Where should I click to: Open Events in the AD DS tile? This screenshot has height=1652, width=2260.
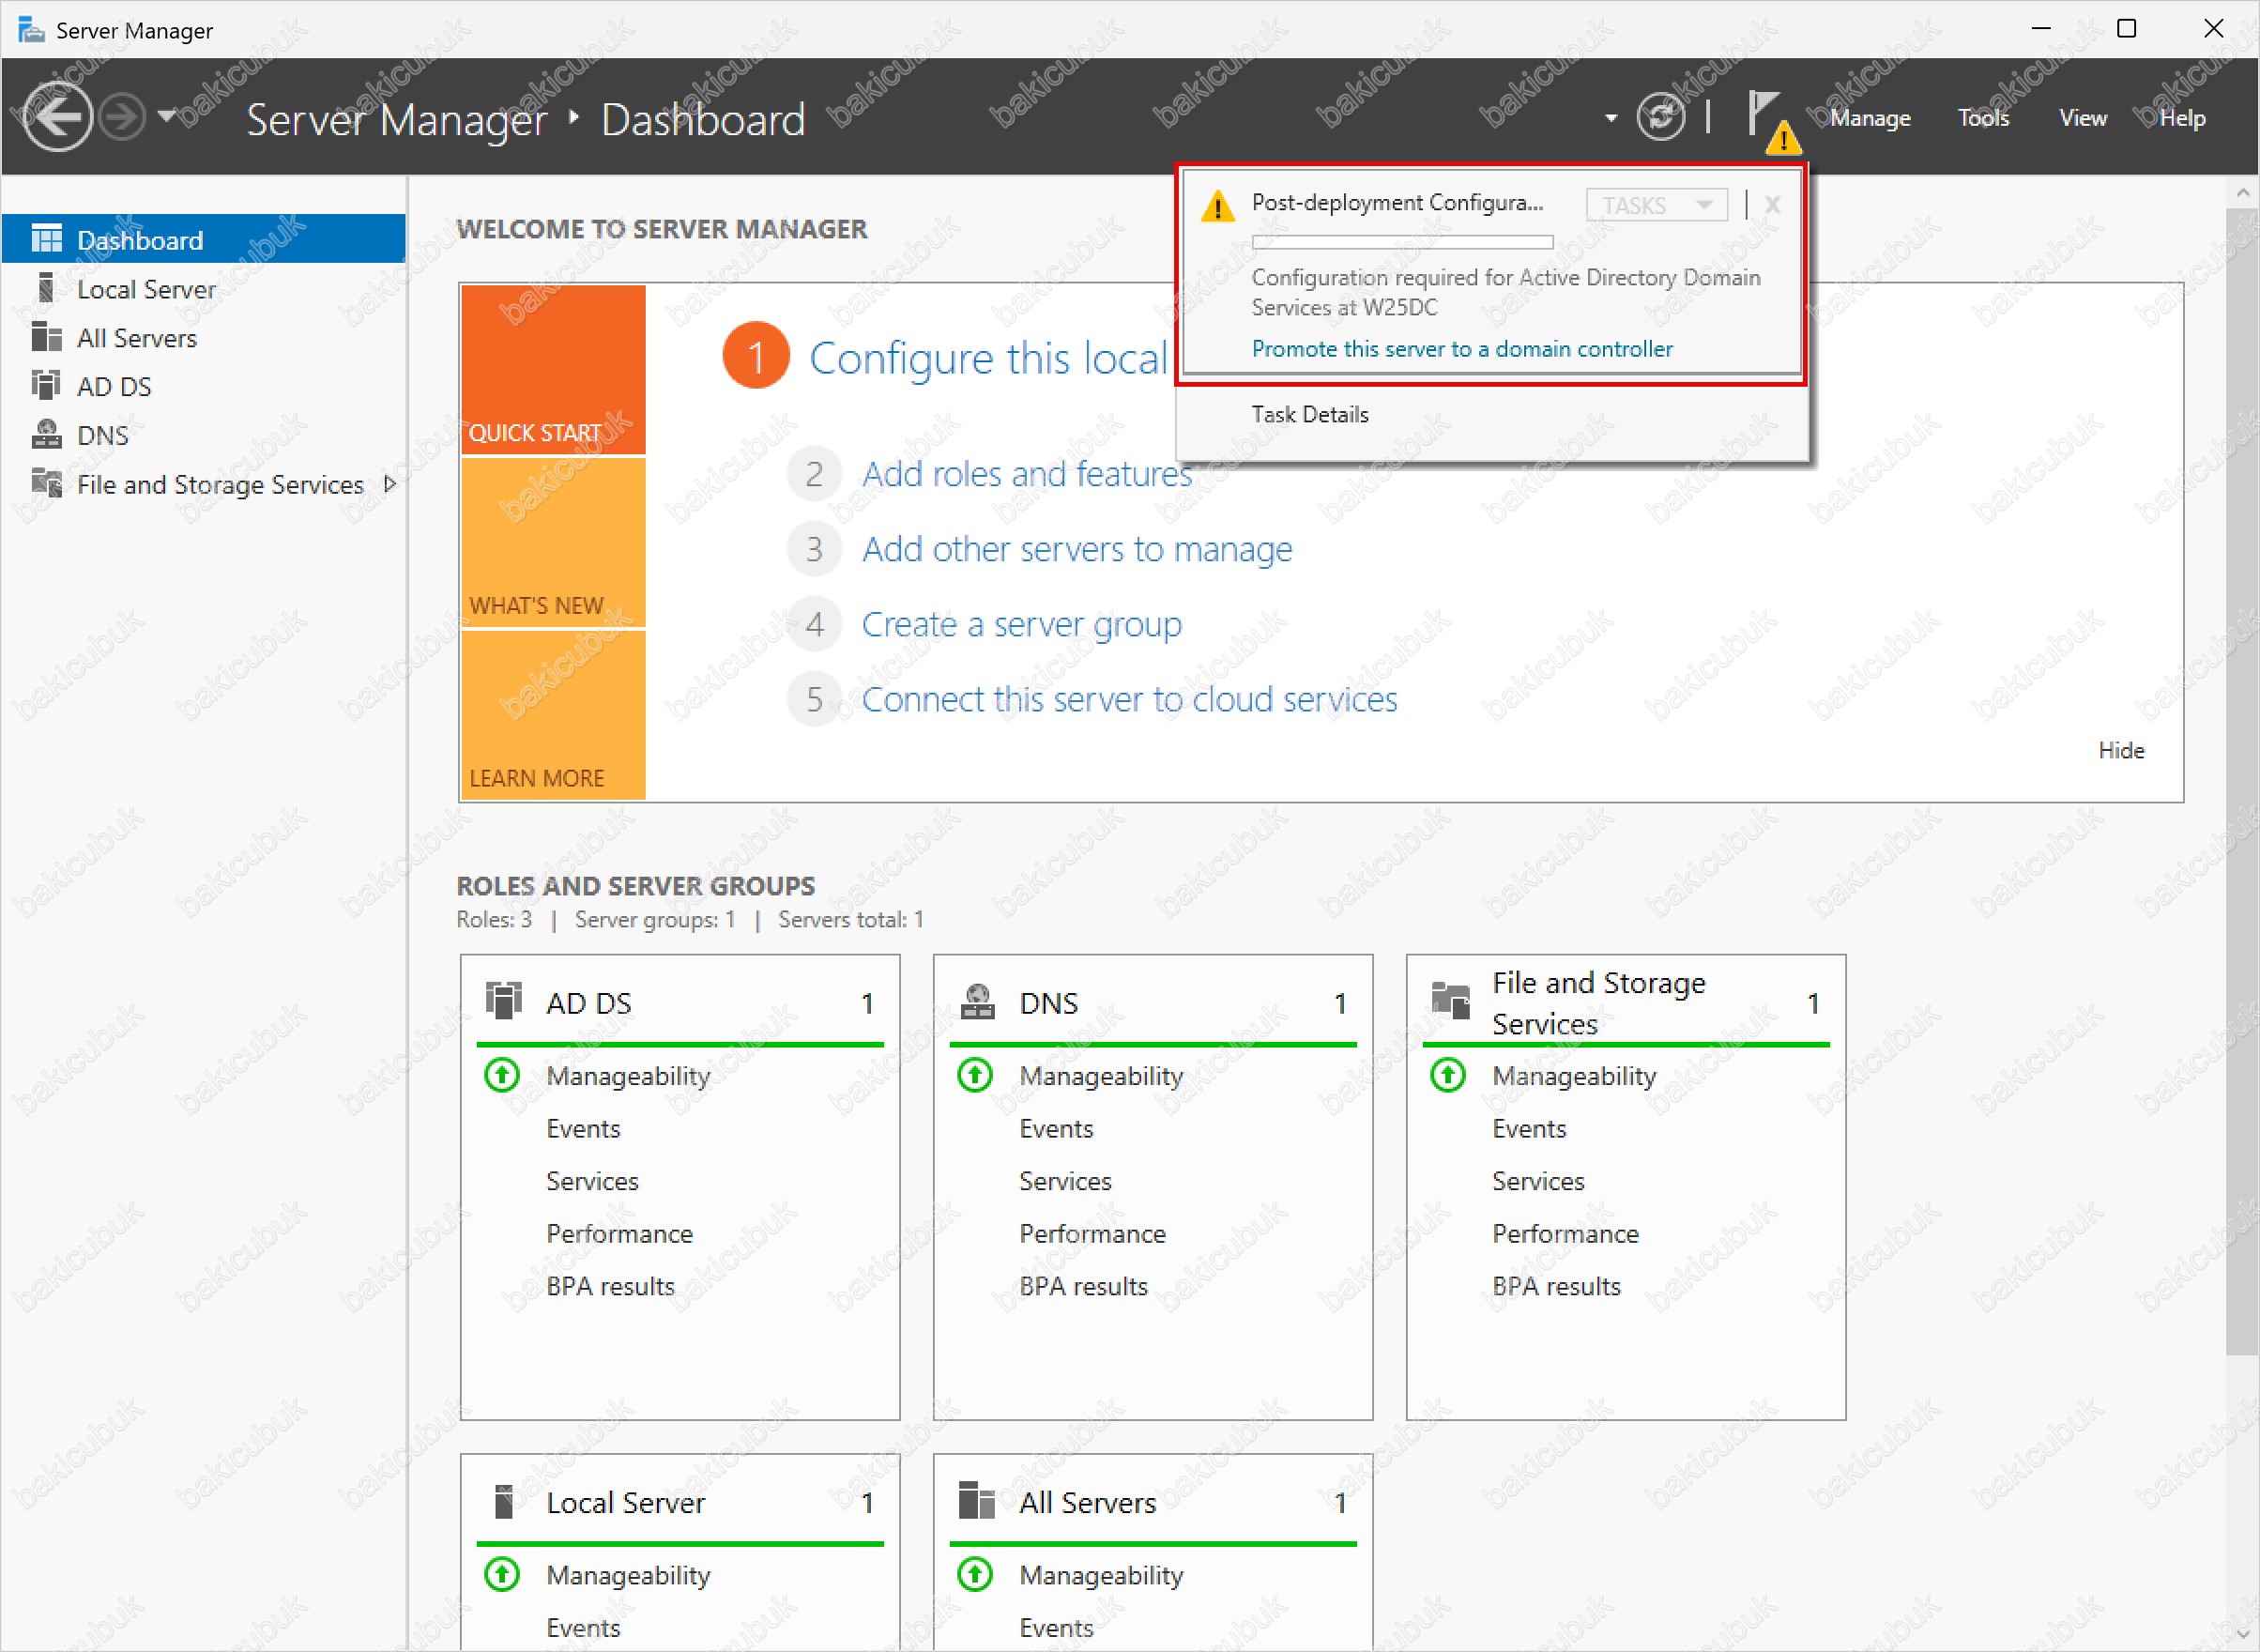[583, 1128]
